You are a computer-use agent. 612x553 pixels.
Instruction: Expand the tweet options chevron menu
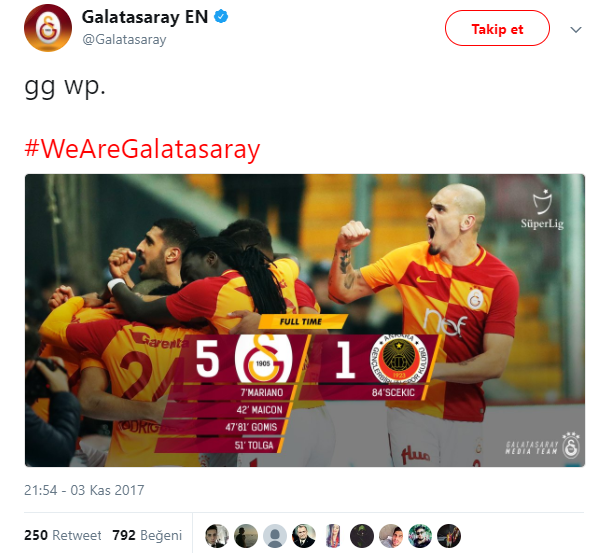(576, 30)
